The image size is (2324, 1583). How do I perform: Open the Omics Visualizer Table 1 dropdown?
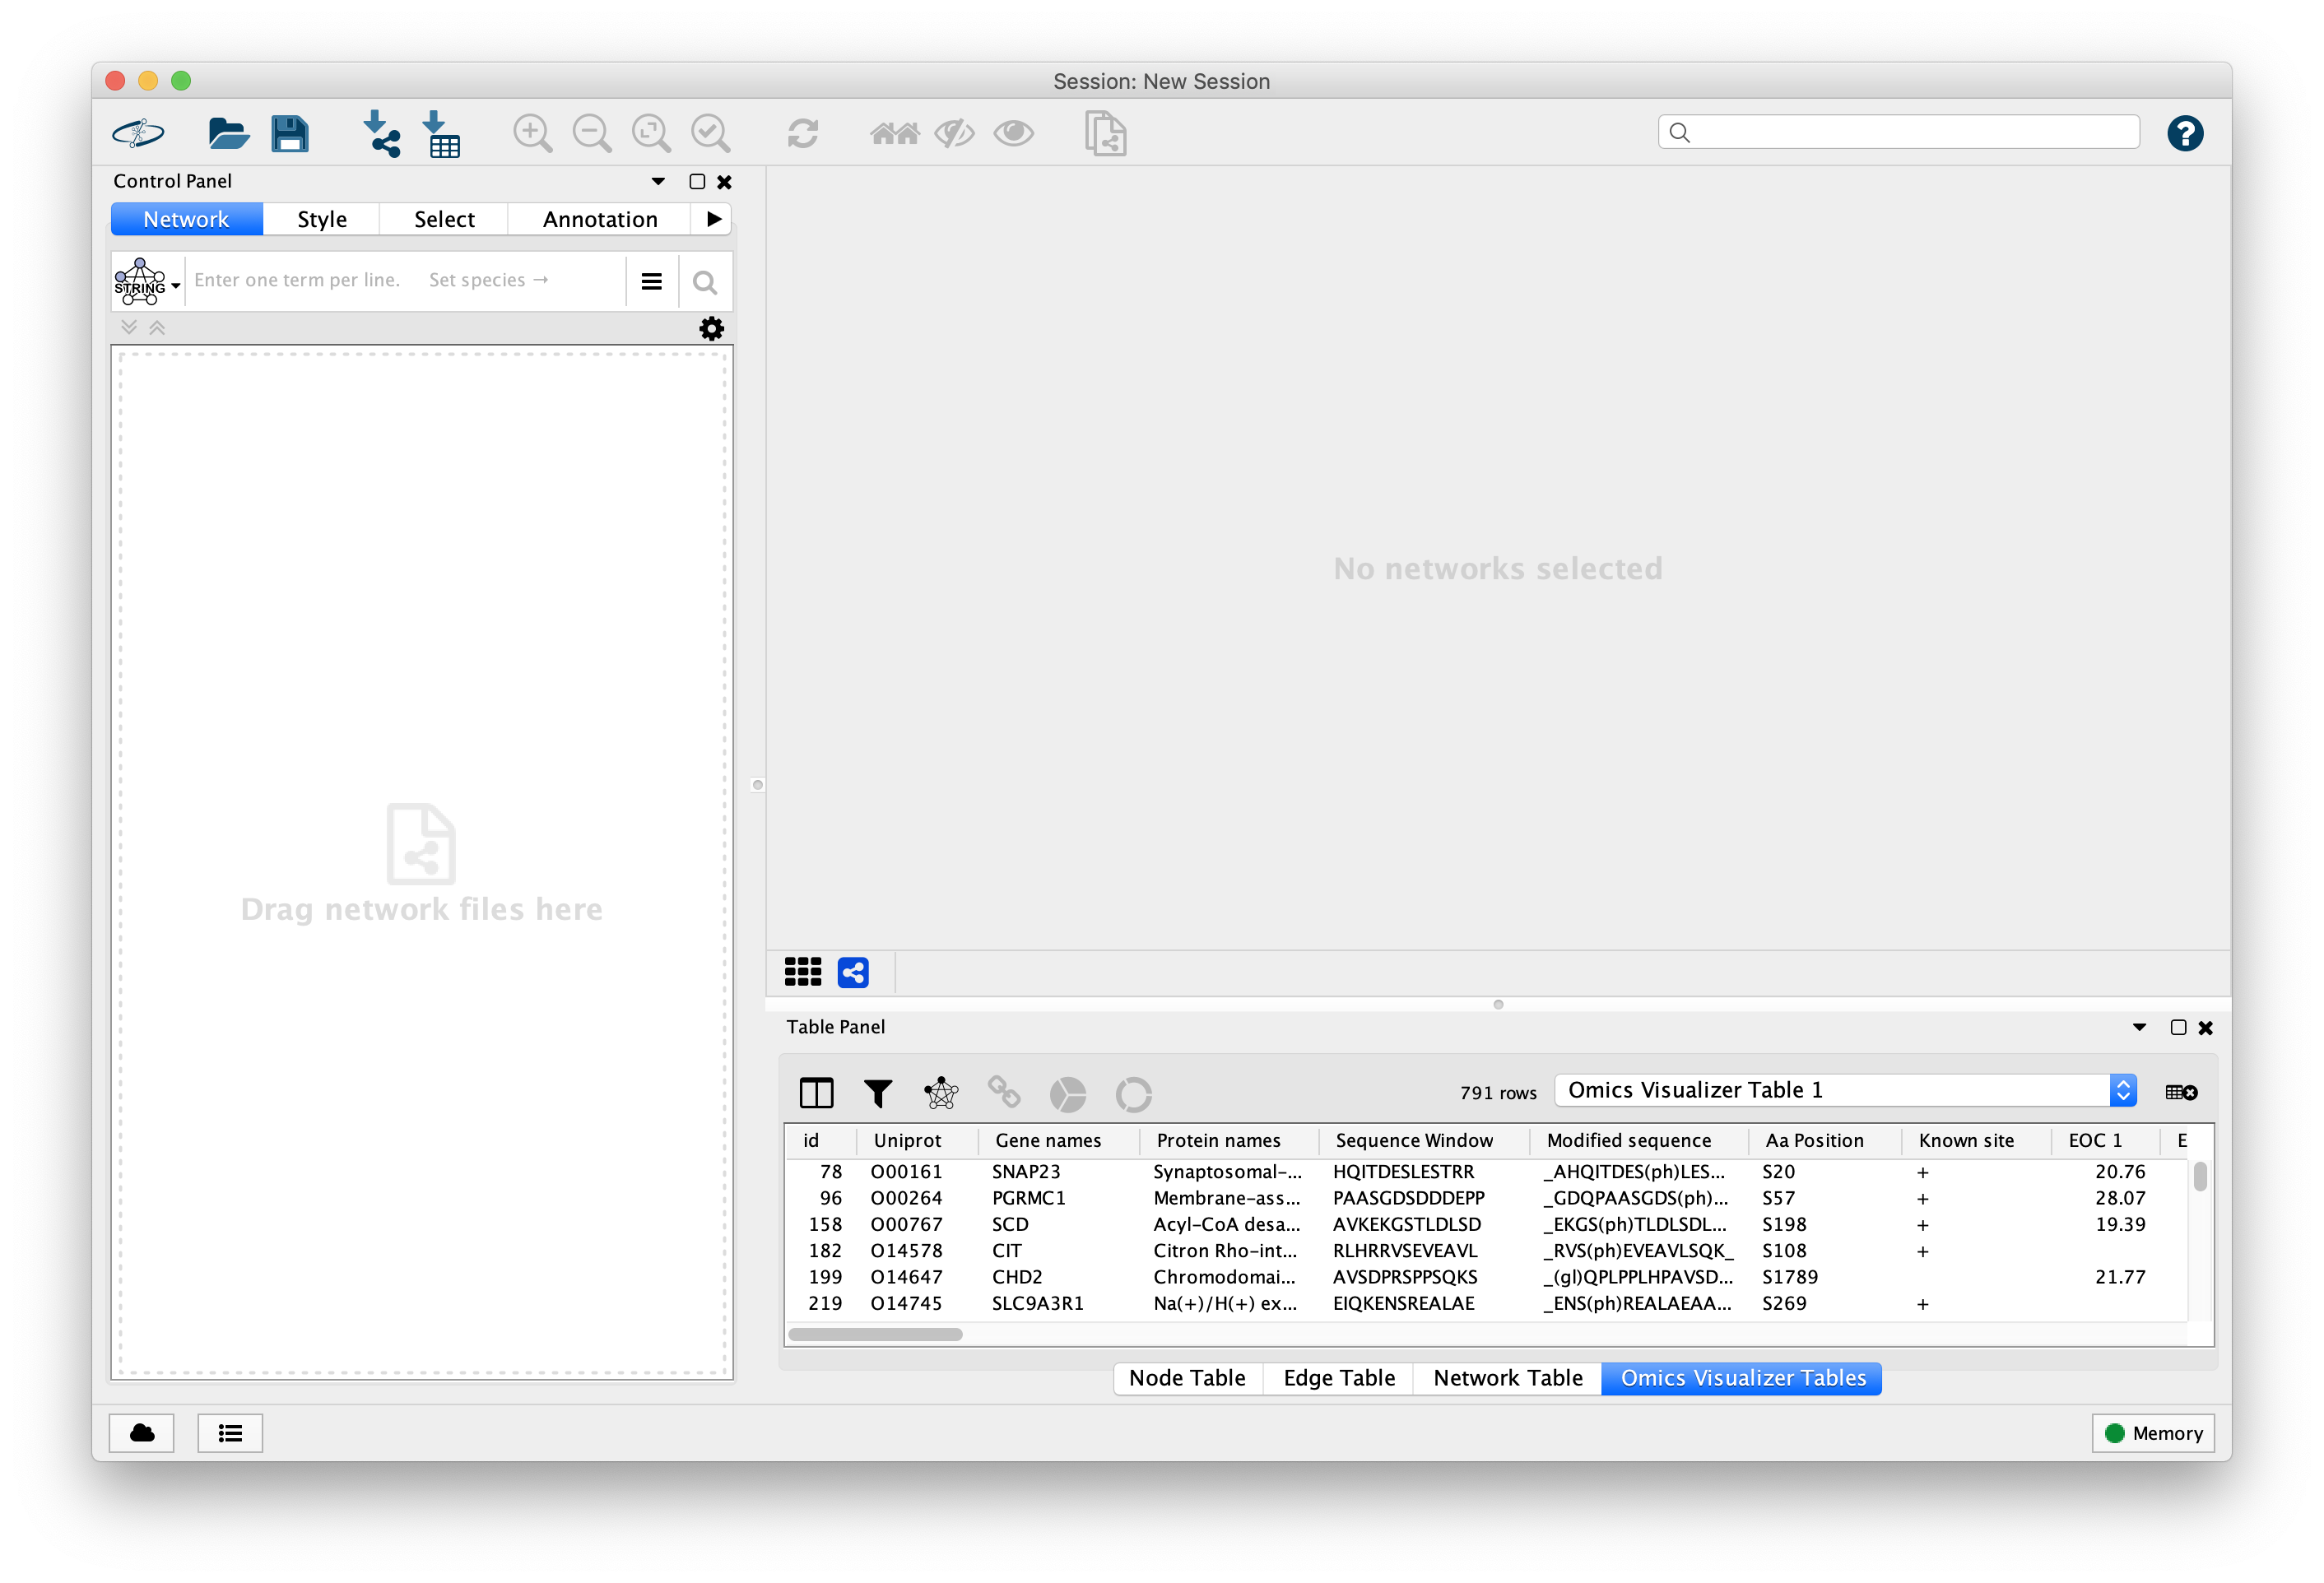[2122, 1090]
